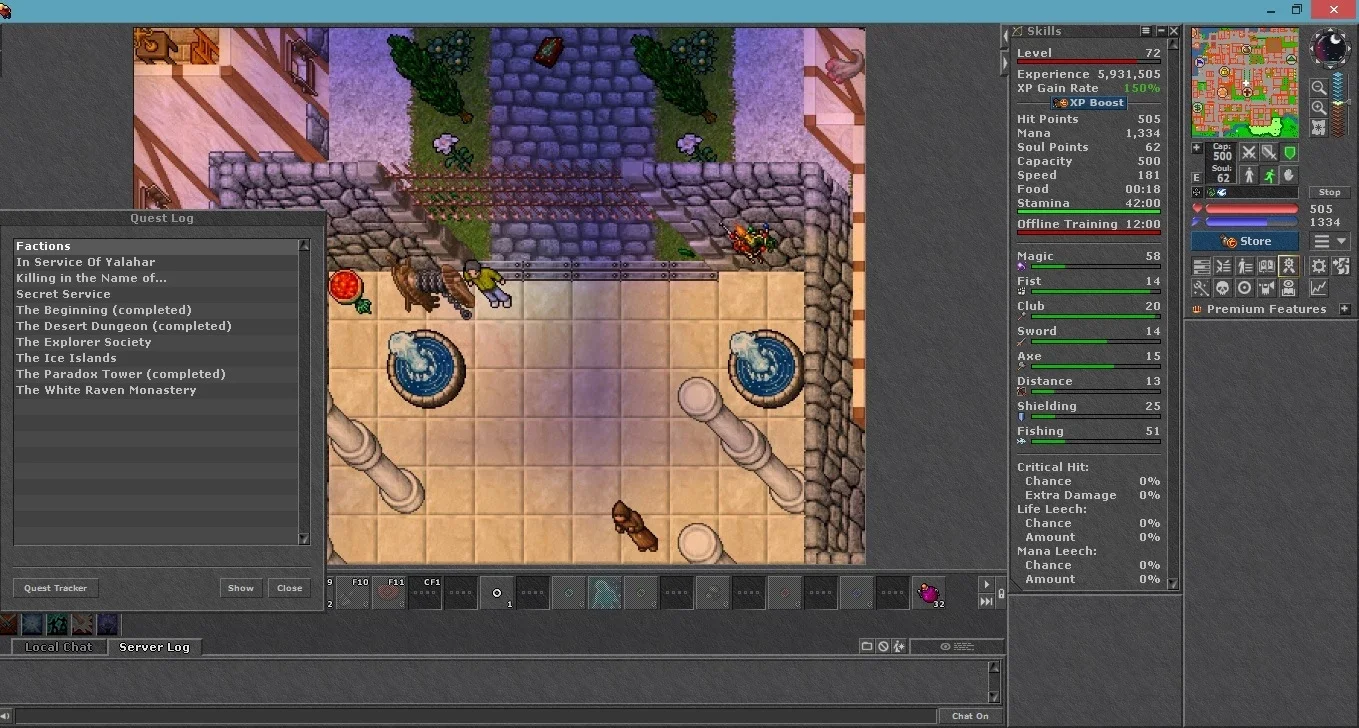Click Close in Quest Log
Viewport: 1359px width, 728px height.
(290, 588)
